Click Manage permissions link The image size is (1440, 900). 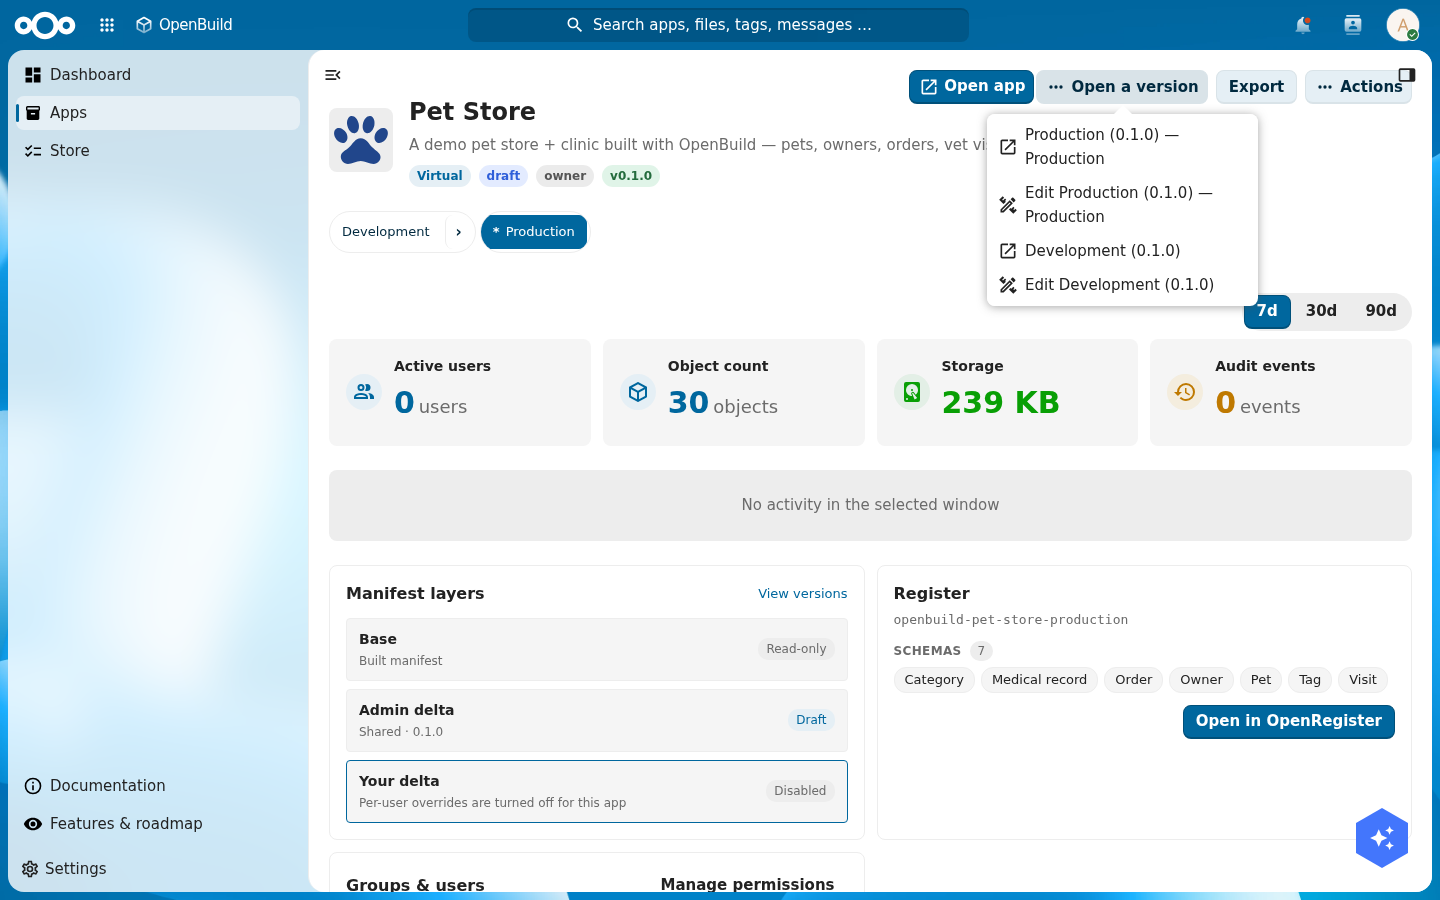(x=747, y=884)
